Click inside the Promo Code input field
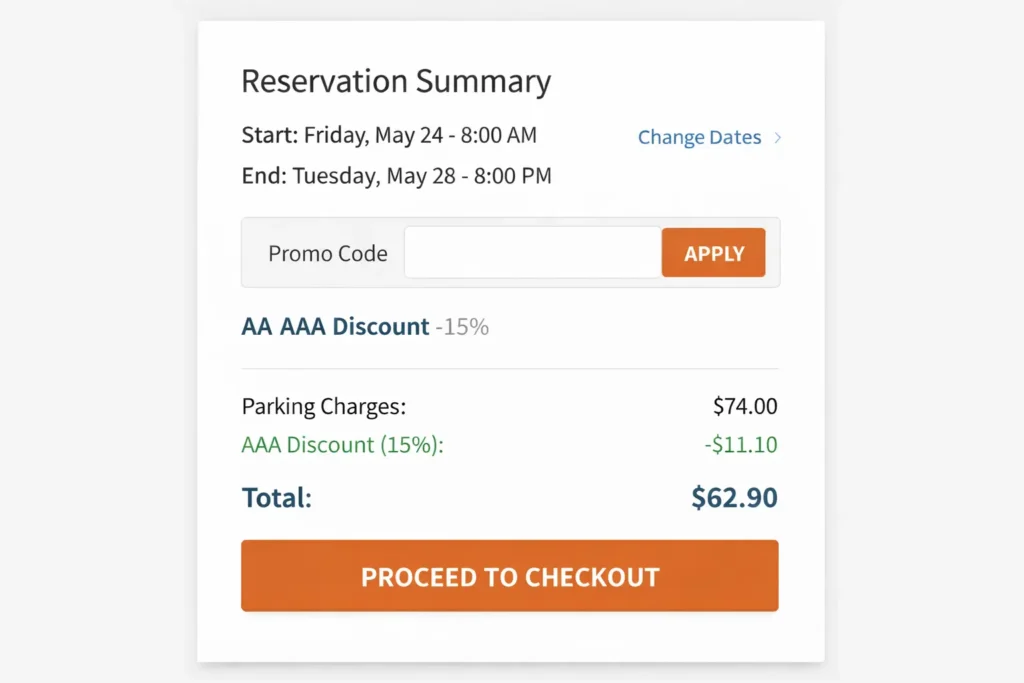The image size is (1024, 683). (x=531, y=252)
